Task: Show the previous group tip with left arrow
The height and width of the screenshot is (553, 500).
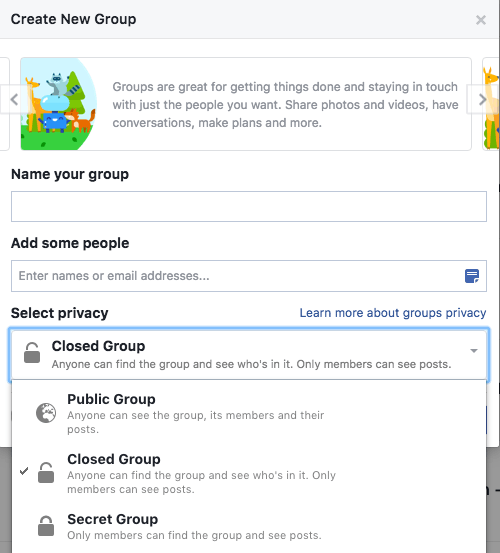Action: (x=14, y=99)
